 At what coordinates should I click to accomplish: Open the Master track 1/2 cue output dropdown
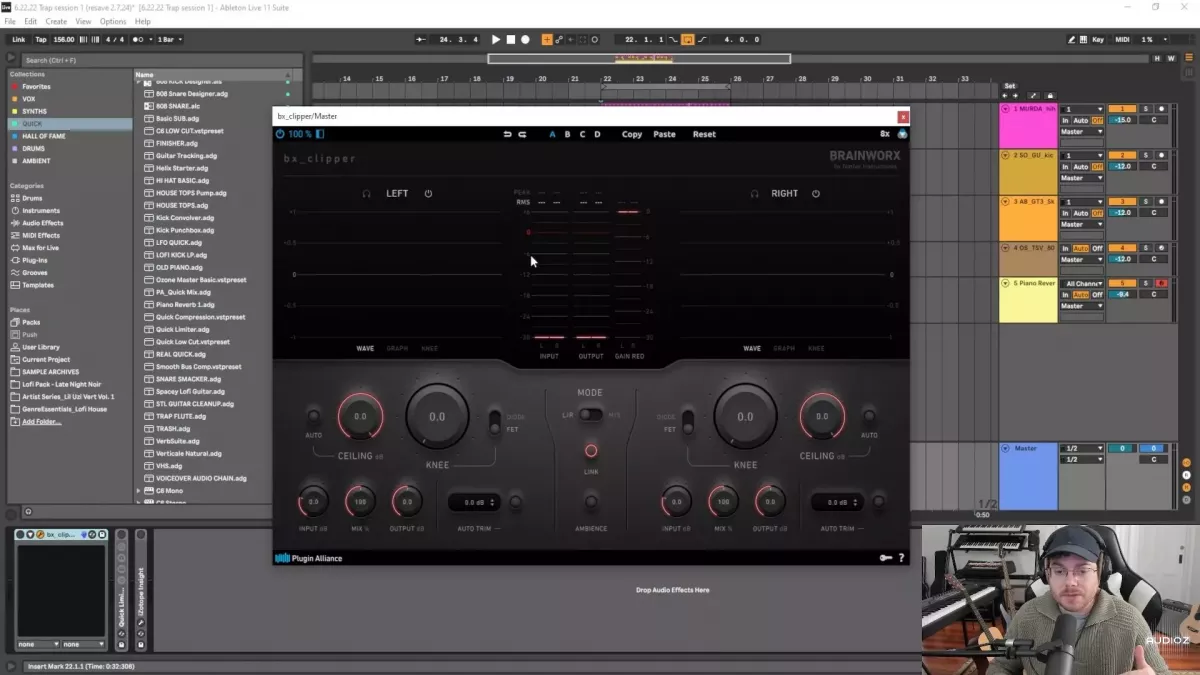coord(1082,449)
